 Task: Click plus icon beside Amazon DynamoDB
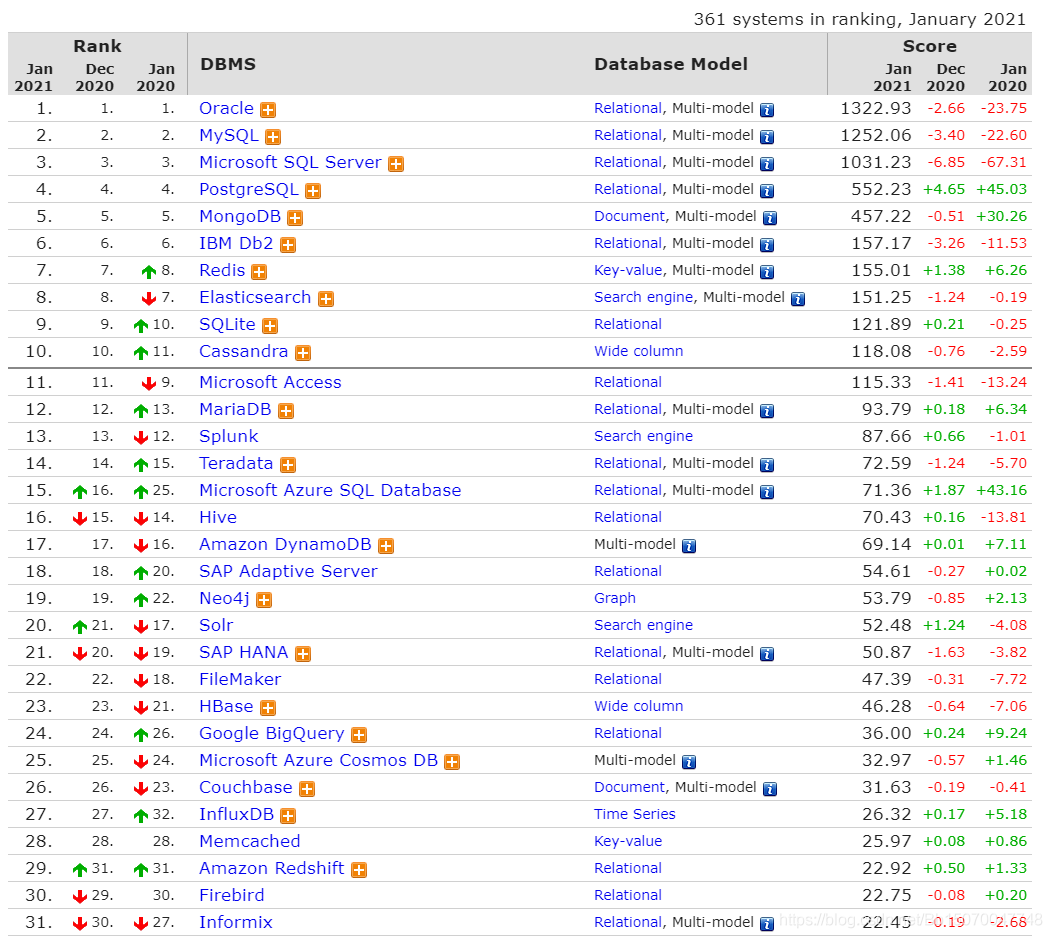(386, 546)
